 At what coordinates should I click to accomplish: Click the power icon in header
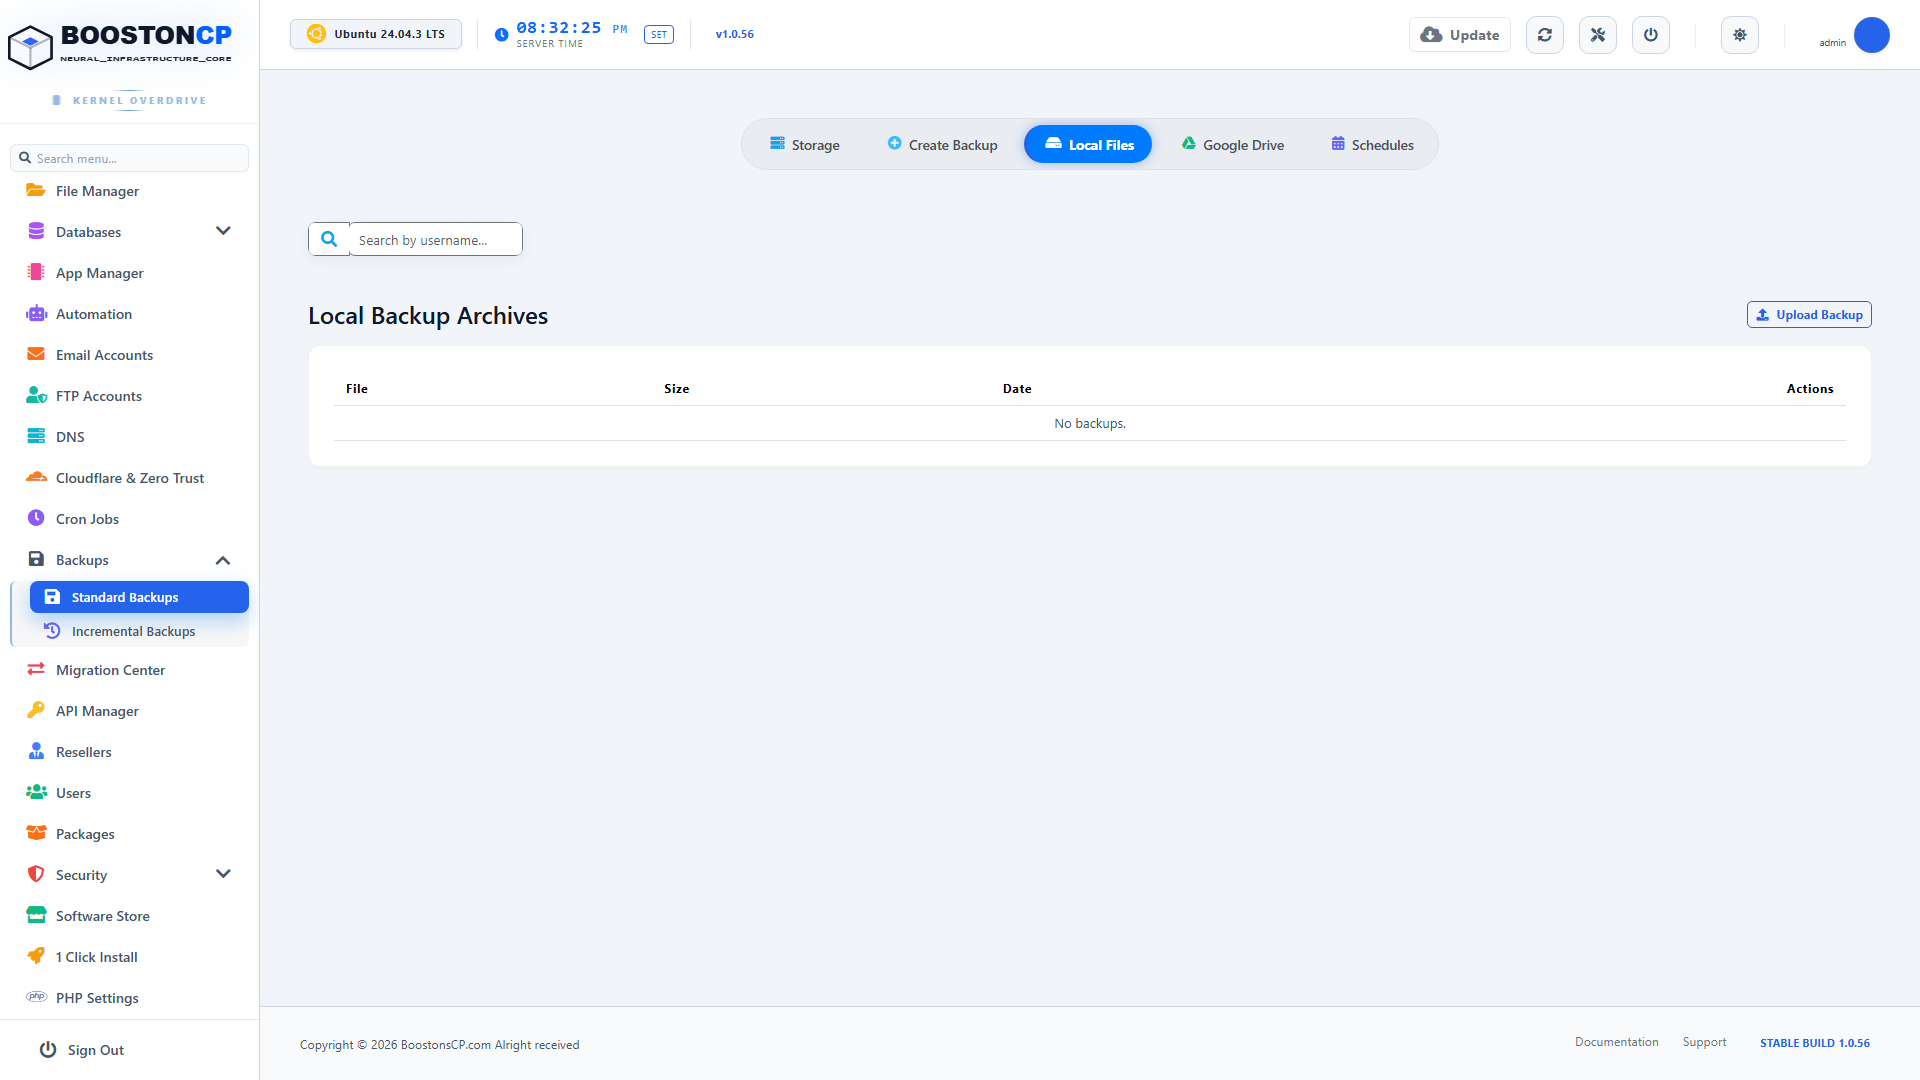pyautogui.click(x=1651, y=35)
